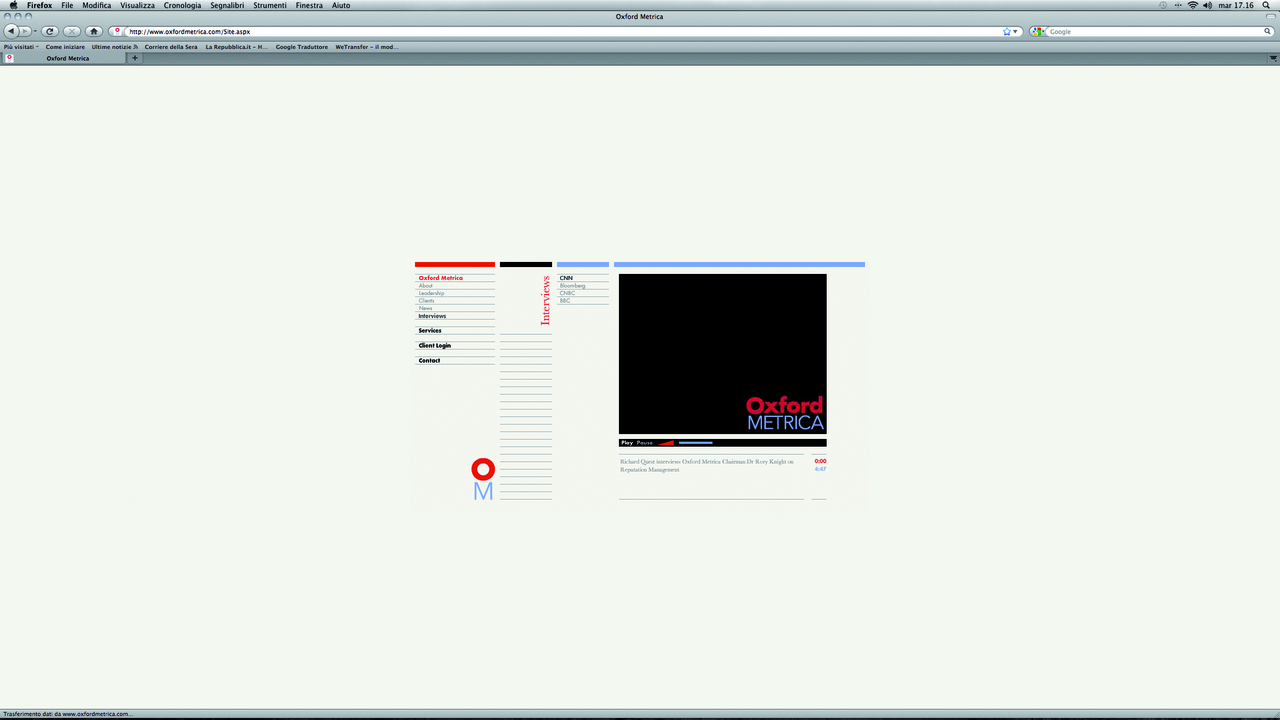Select the BBC interview
The width and height of the screenshot is (1280, 720).
(565, 301)
